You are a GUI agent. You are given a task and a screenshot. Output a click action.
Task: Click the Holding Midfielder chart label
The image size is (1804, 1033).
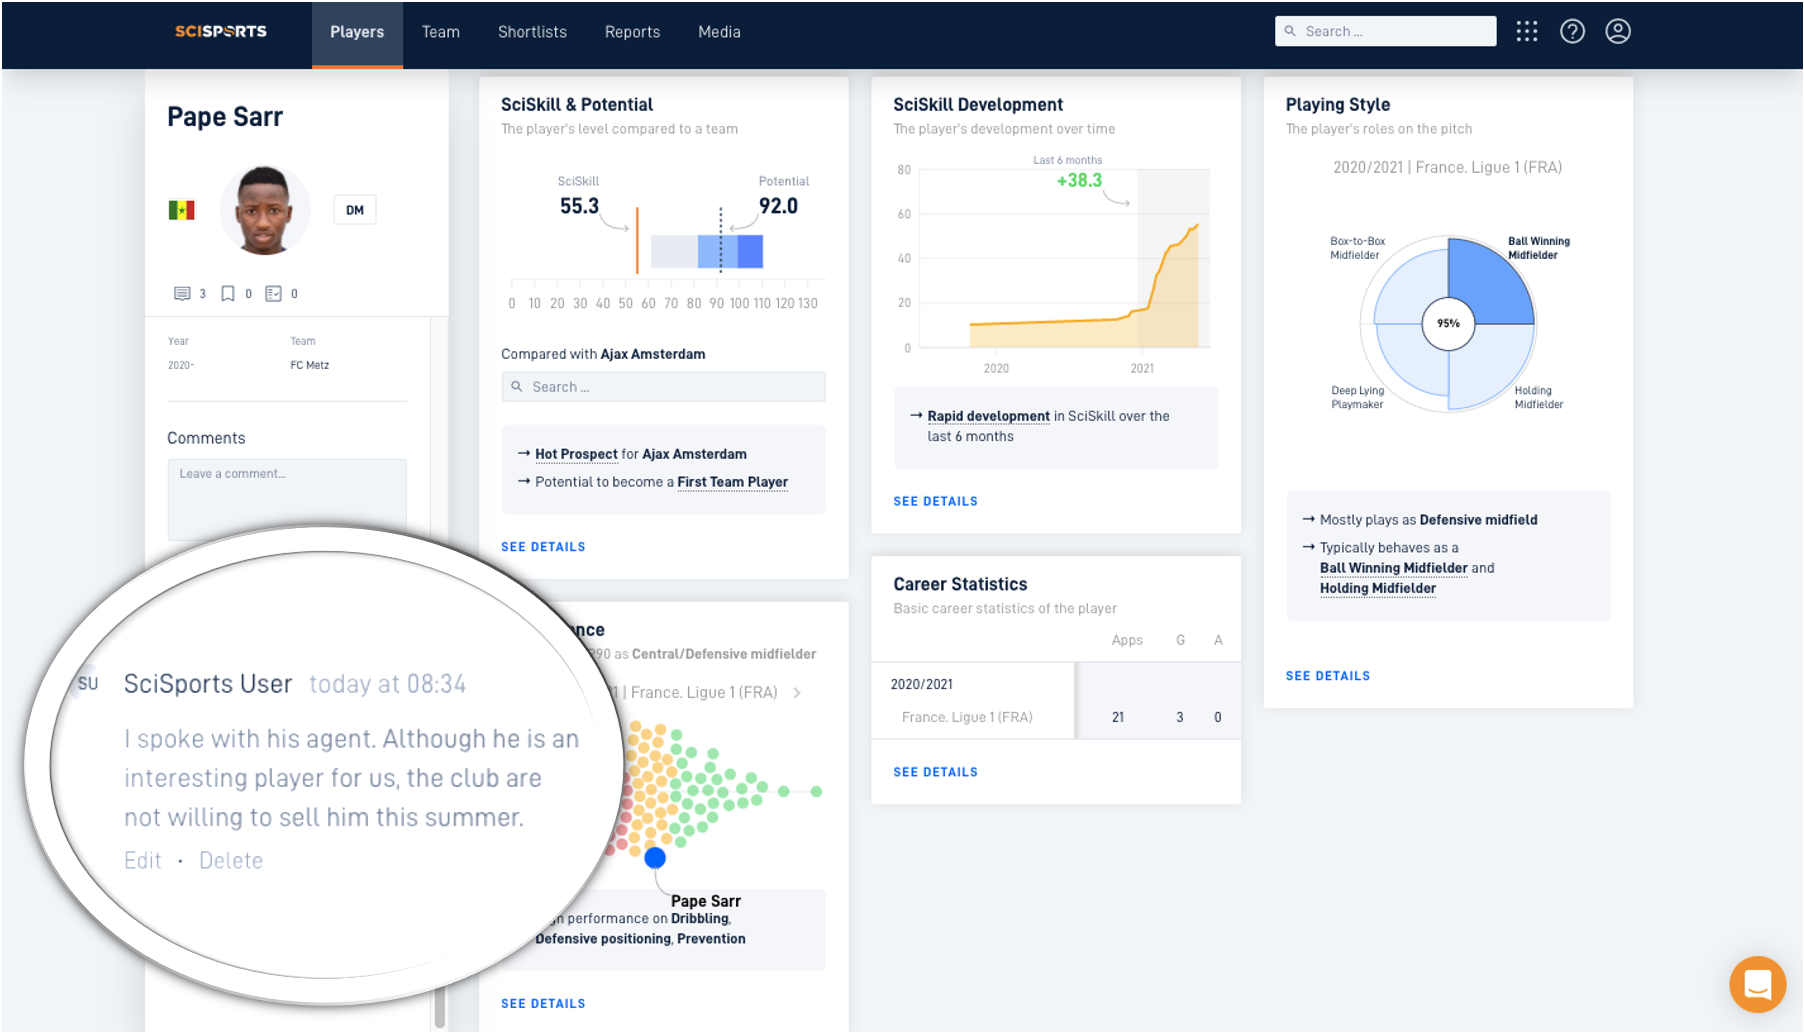pos(1538,397)
